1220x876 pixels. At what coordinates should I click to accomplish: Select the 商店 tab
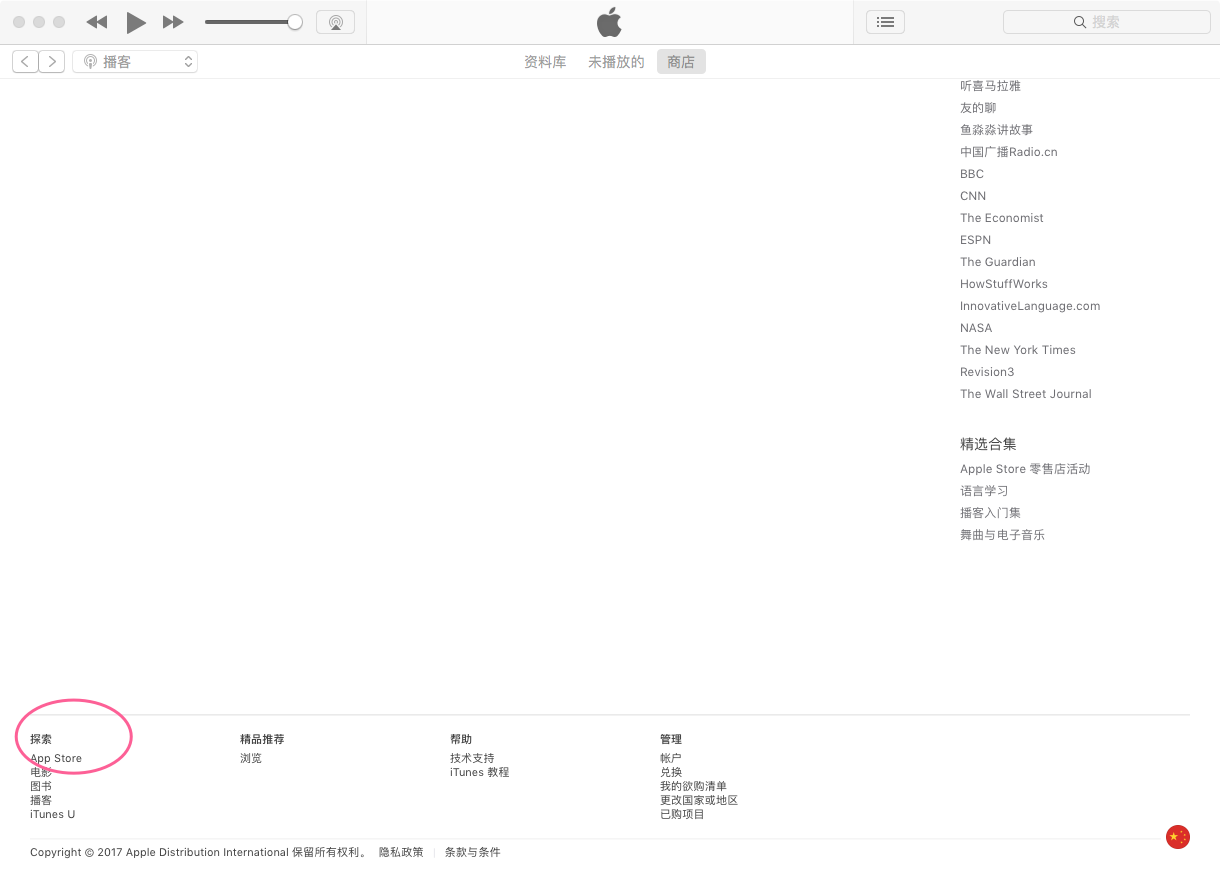pyautogui.click(x=681, y=62)
